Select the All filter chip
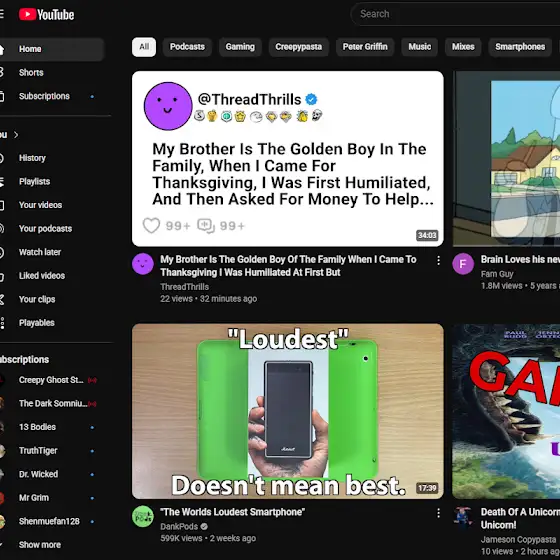This screenshot has width=560, height=560. [144, 47]
